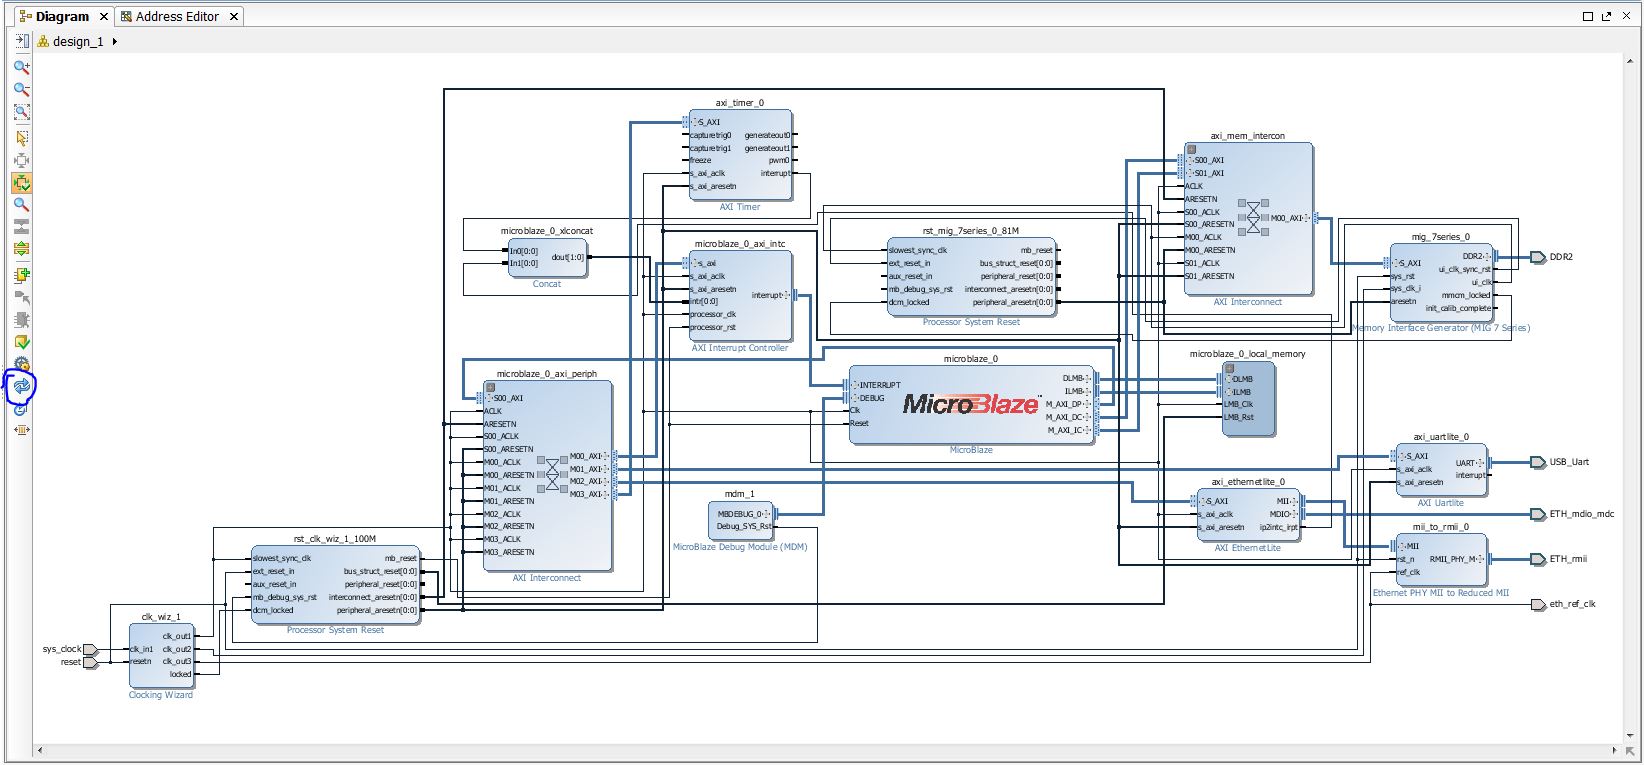
Task: Expand the design_1 breadcrumb arrow
Action: pyautogui.click(x=115, y=41)
